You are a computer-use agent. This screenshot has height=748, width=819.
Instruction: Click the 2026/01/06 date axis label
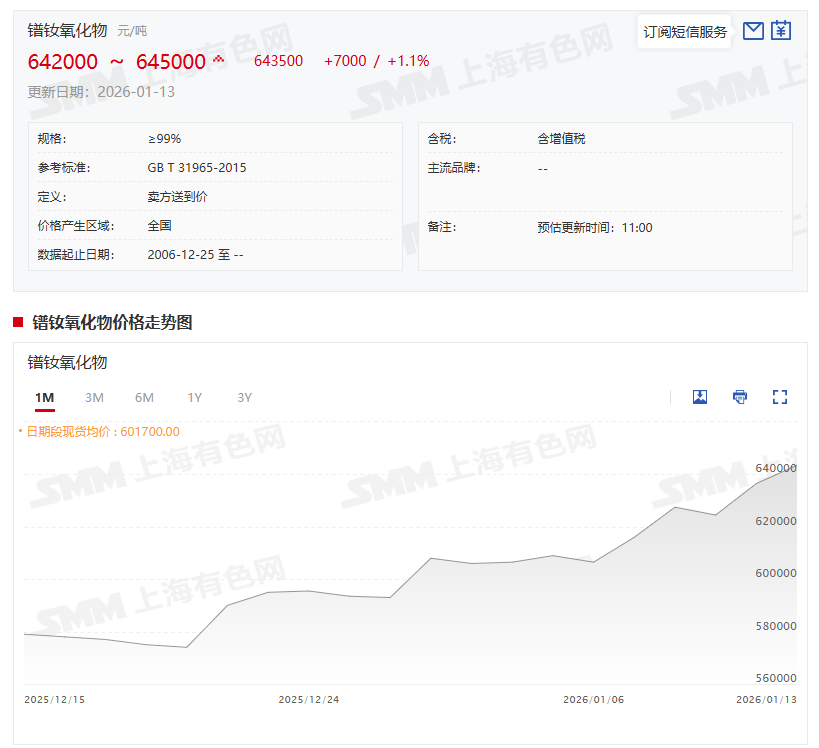tap(593, 700)
